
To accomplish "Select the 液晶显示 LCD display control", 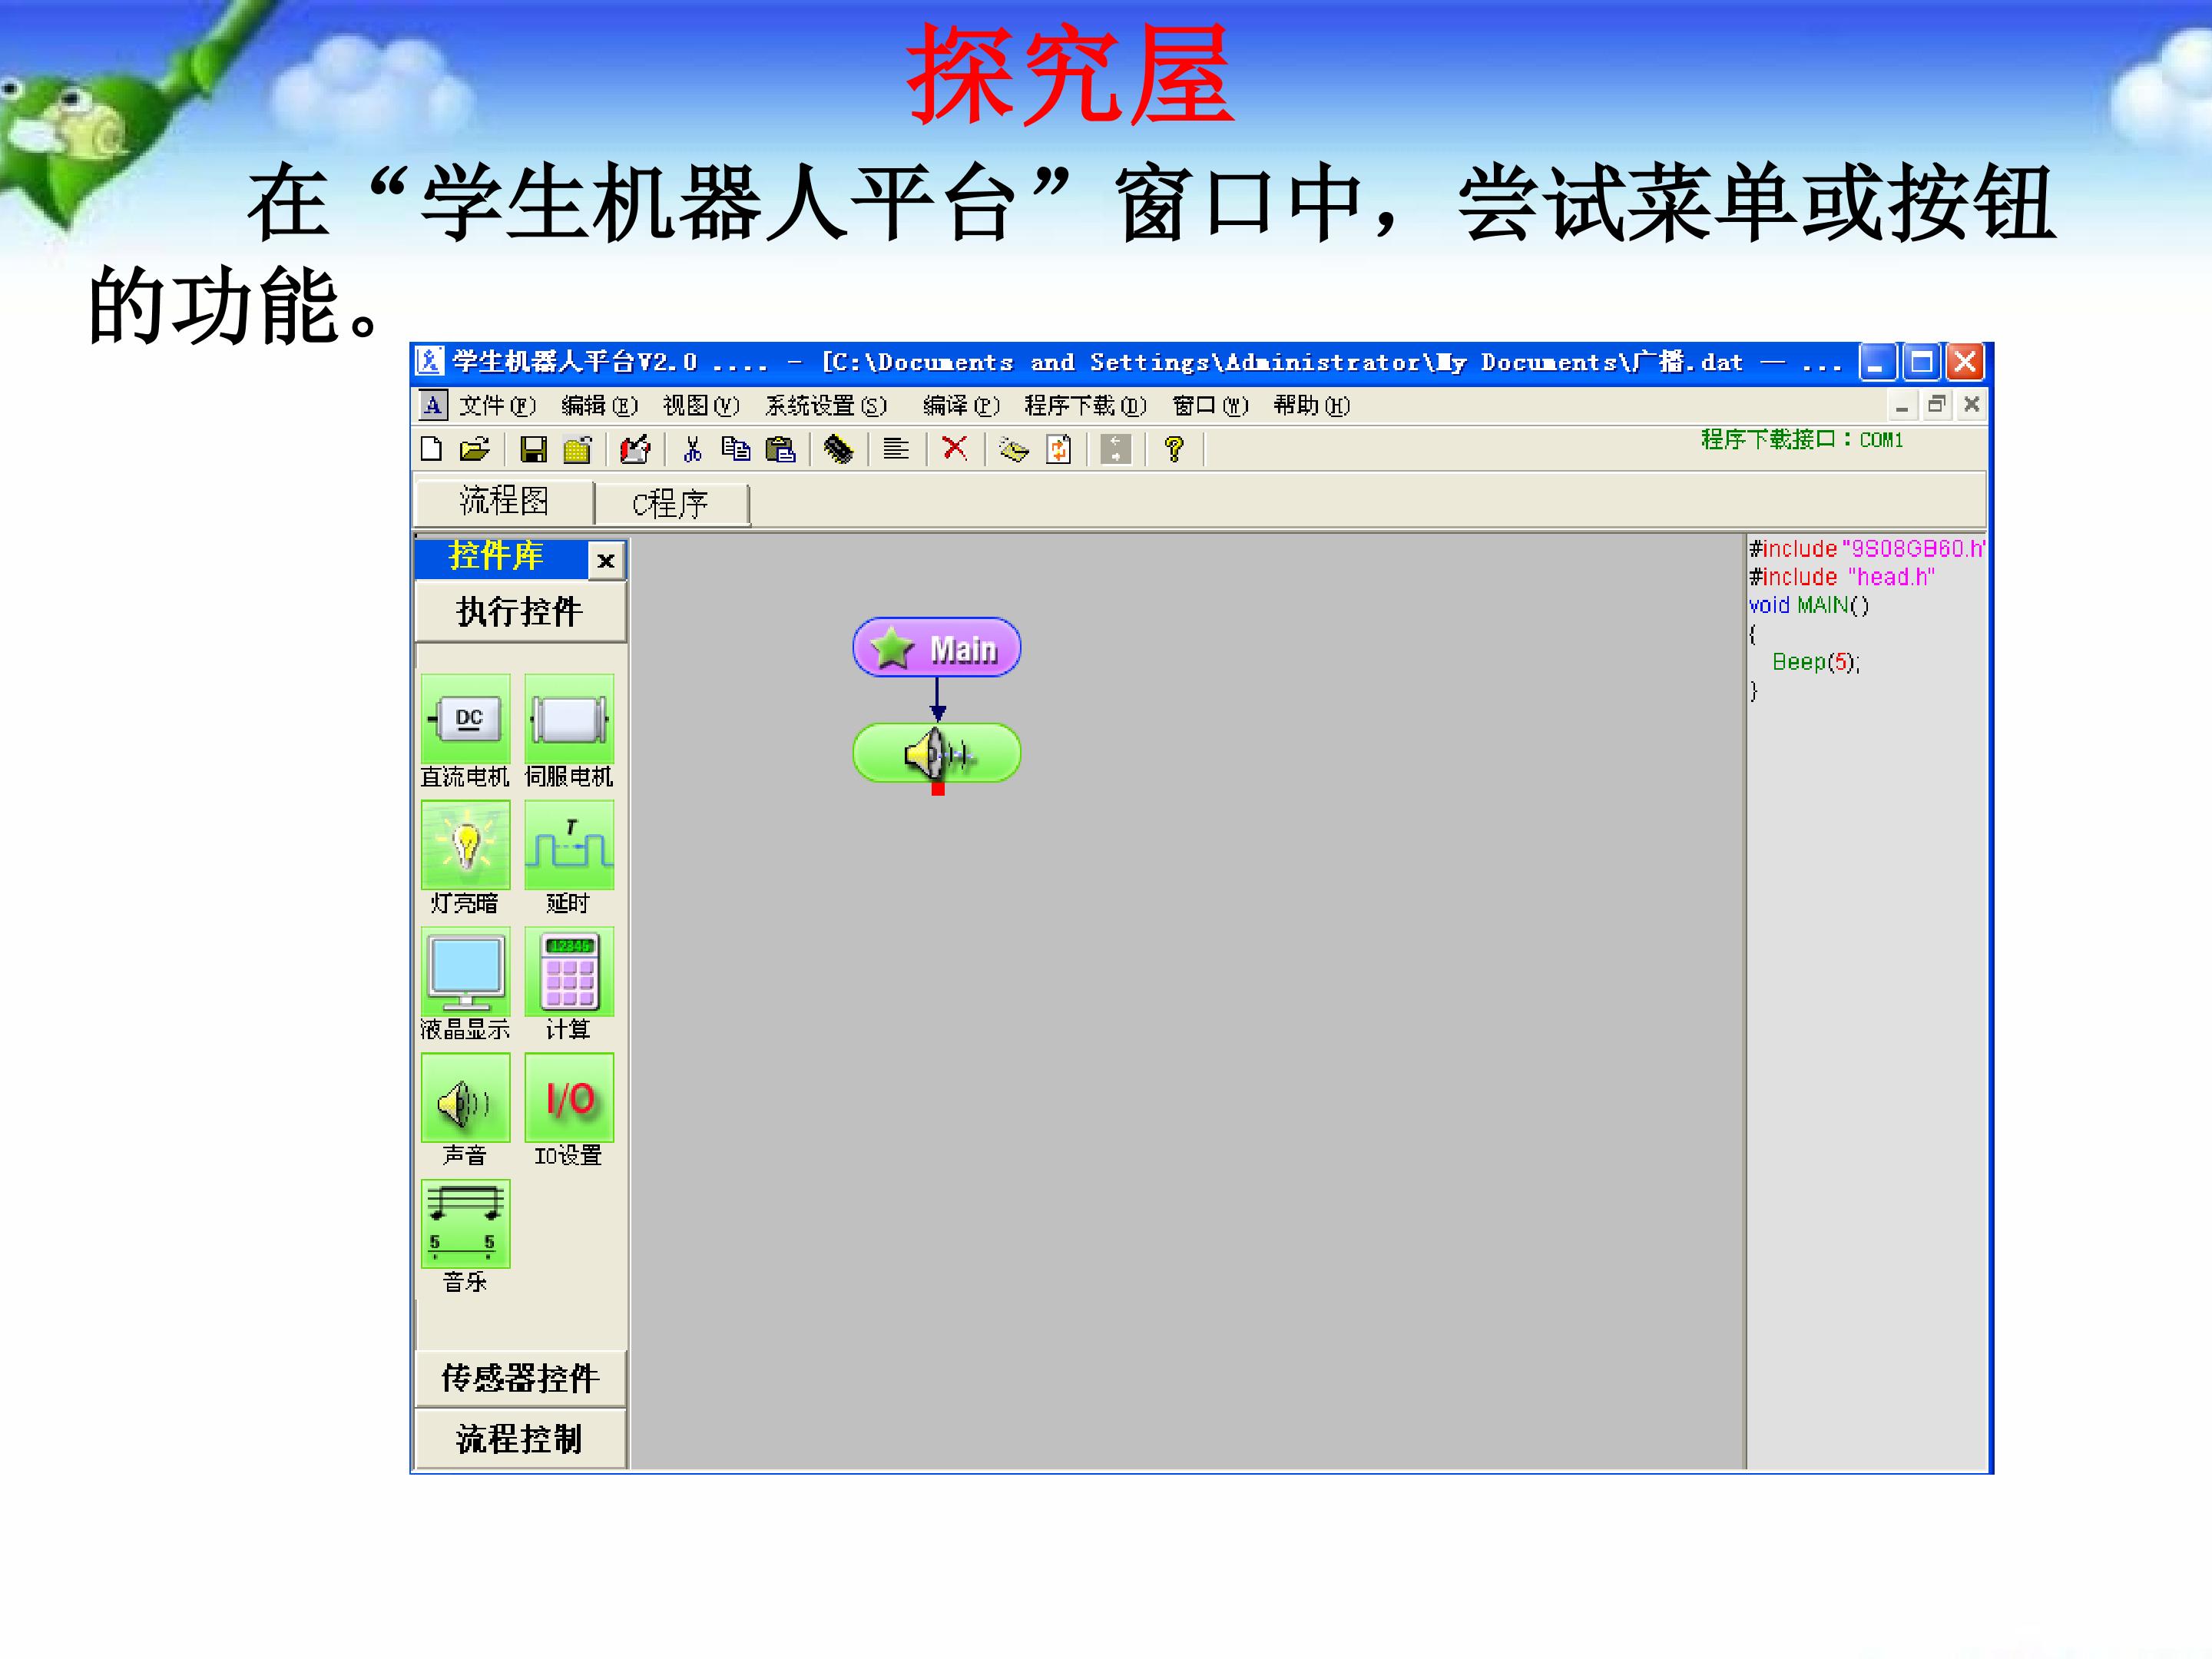I will (x=465, y=972).
